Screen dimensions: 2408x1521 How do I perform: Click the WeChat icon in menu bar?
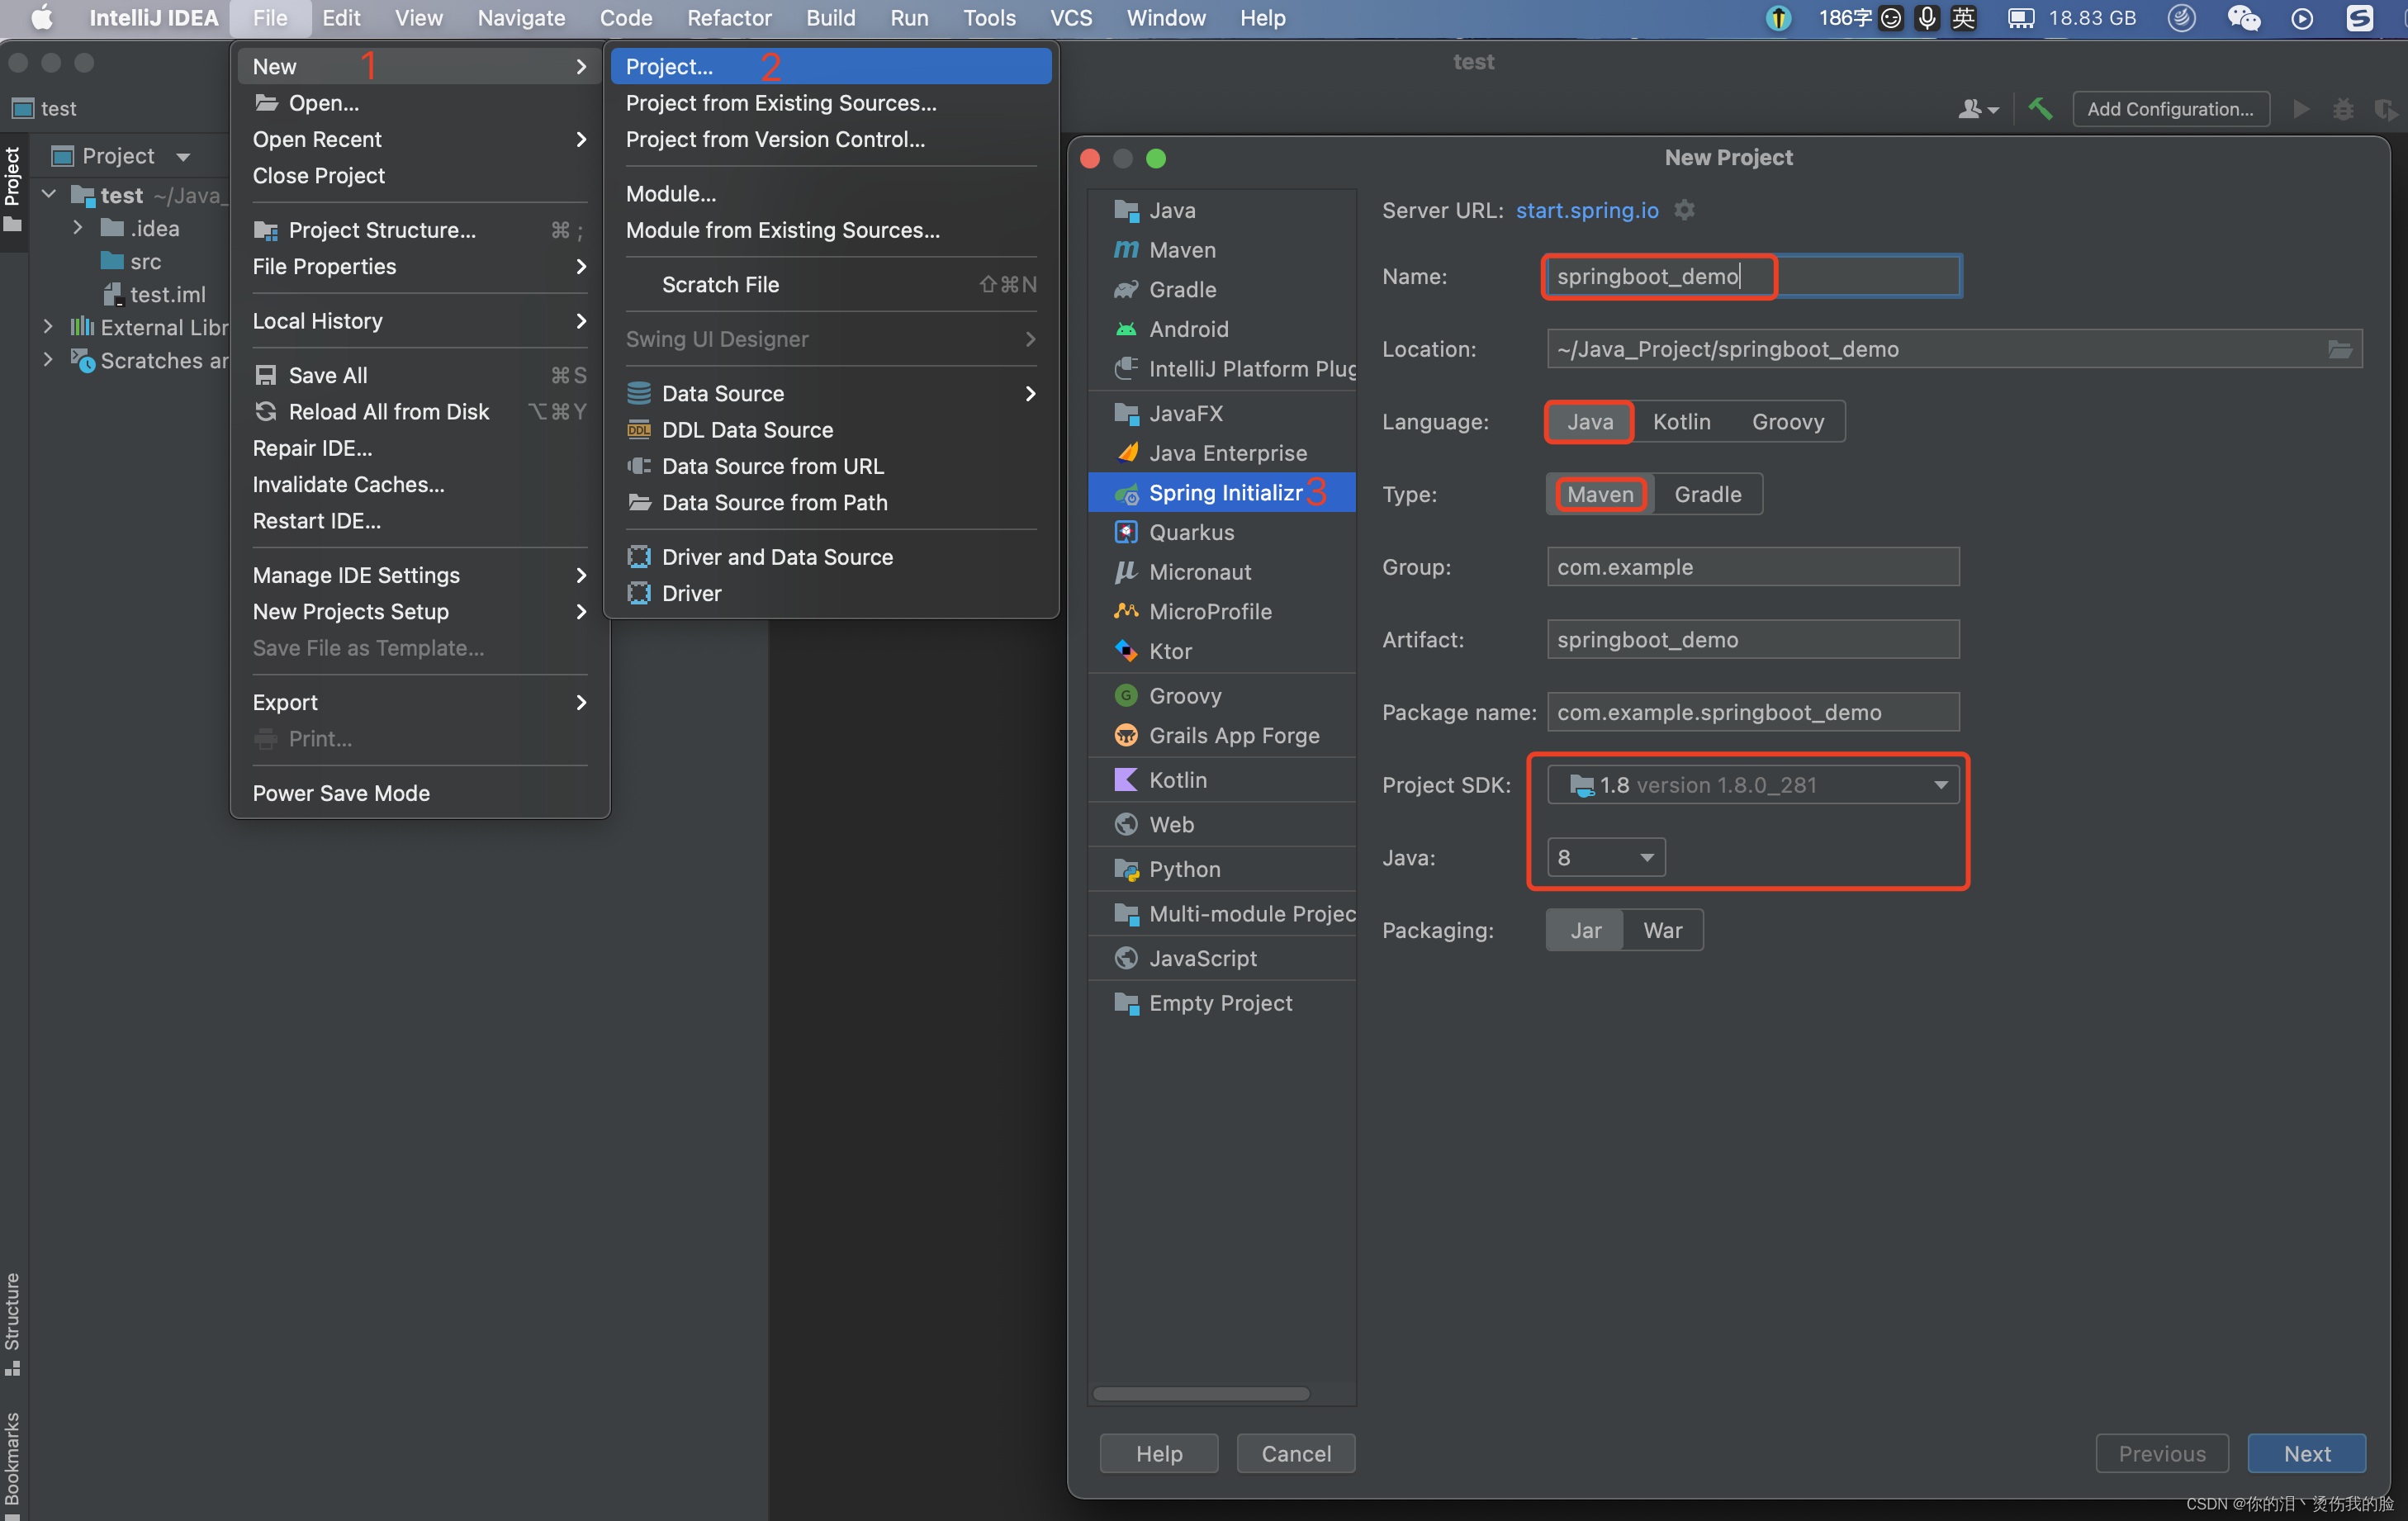[x=2243, y=18]
